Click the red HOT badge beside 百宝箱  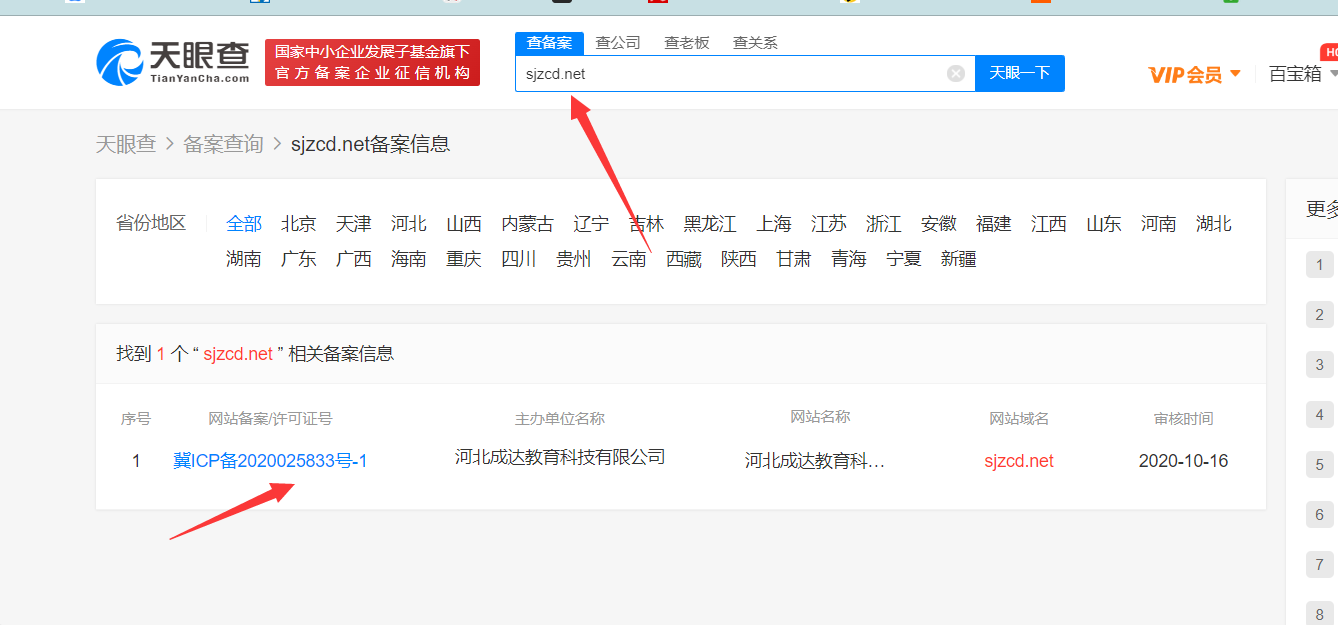click(1329, 51)
